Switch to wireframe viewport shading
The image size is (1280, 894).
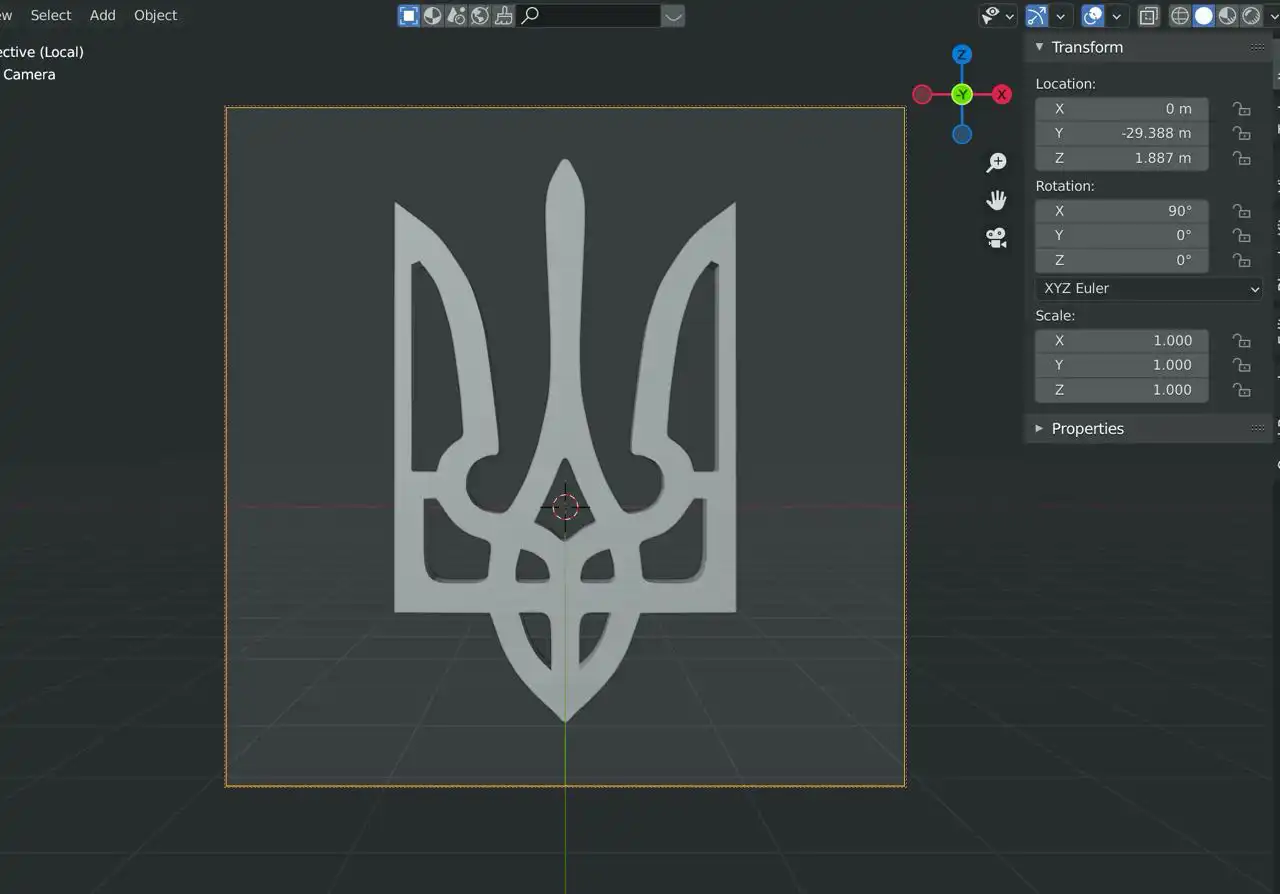[x=1180, y=16]
